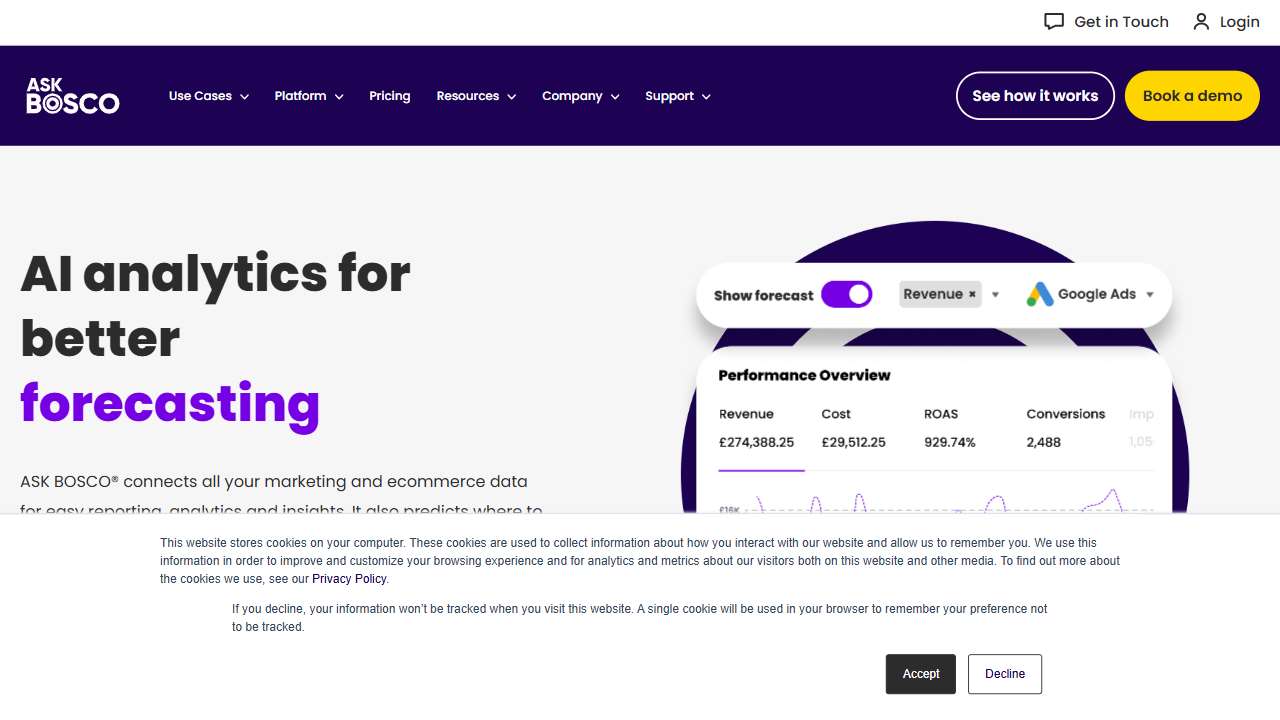Open the Company menu

click(x=580, y=96)
